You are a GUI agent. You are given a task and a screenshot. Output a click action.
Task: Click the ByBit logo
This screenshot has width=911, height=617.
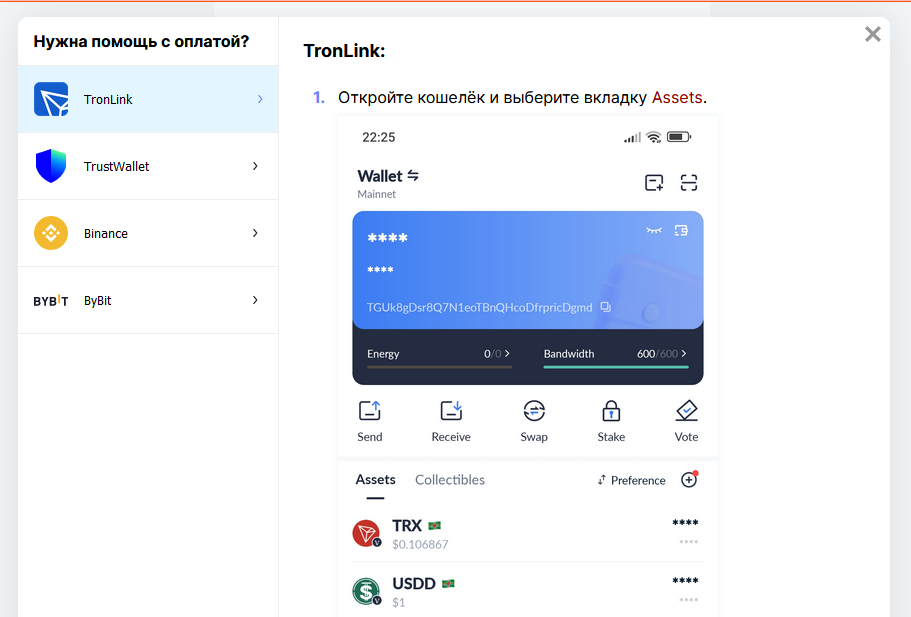pyautogui.click(x=51, y=300)
